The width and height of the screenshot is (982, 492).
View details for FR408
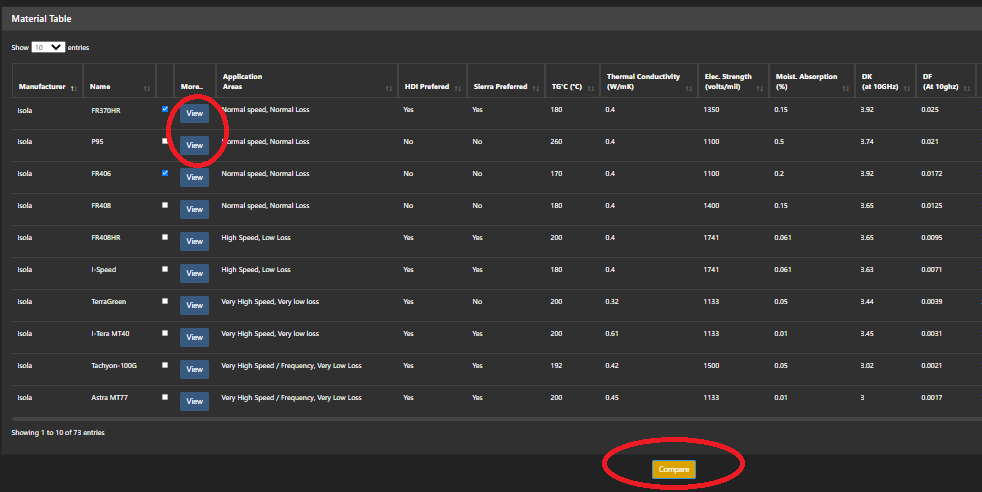pyautogui.click(x=194, y=209)
